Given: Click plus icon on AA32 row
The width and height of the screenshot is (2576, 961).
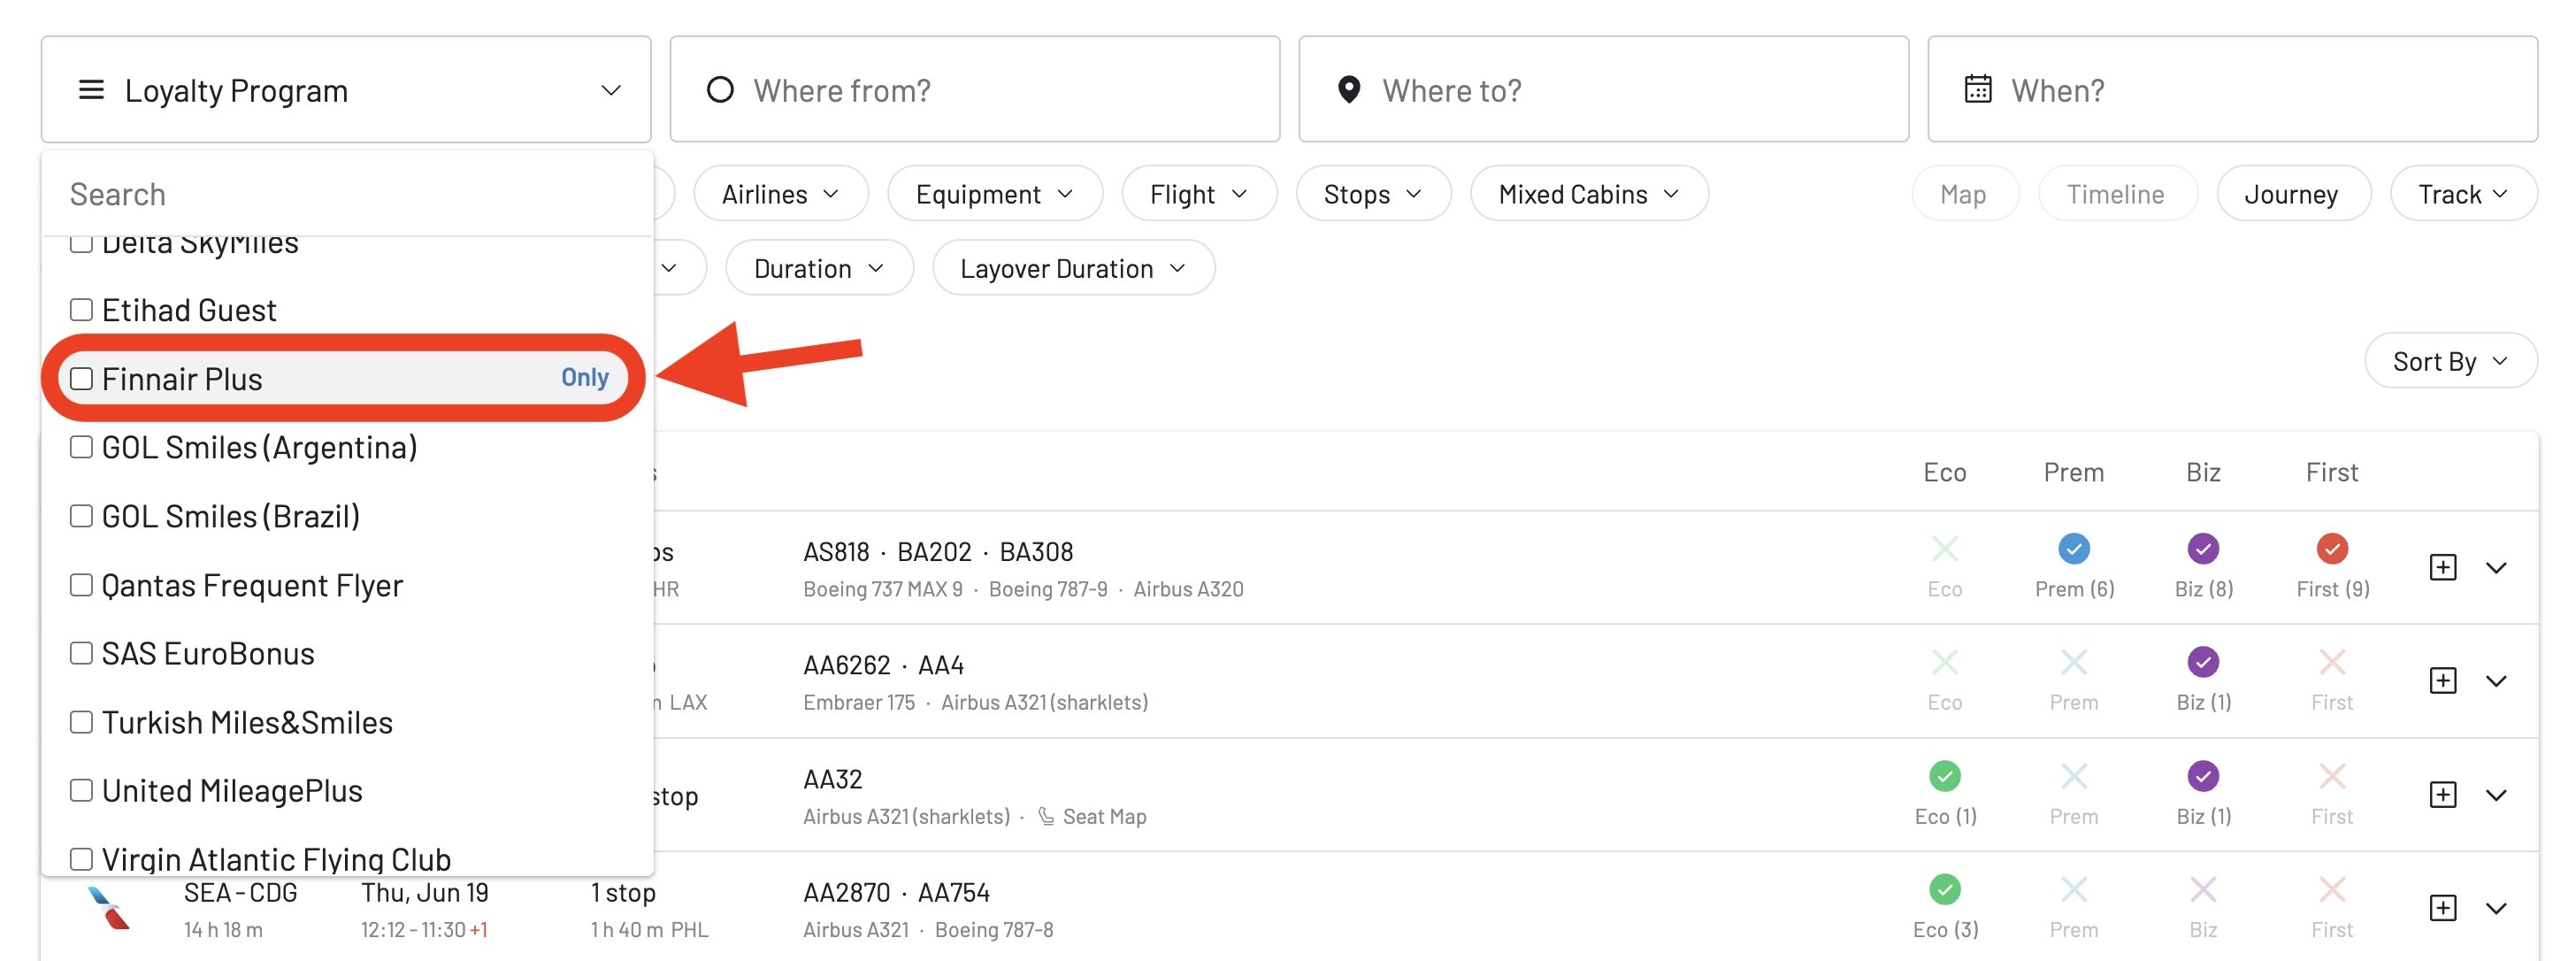Looking at the screenshot, I should [2442, 794].
